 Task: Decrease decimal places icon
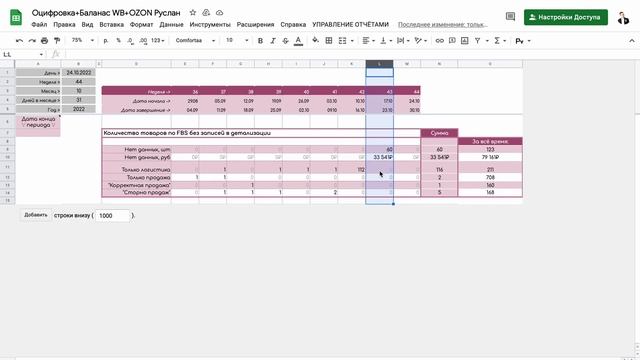click(x=130, y=40)
